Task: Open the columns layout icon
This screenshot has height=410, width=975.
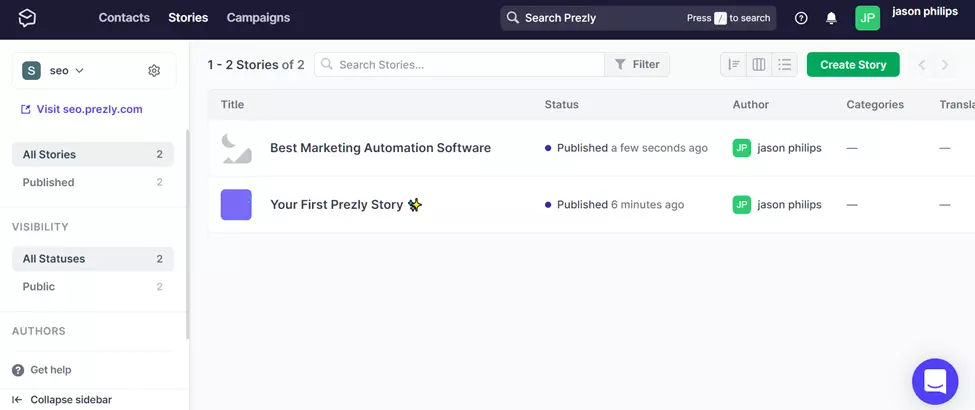Action: (759, 65)
